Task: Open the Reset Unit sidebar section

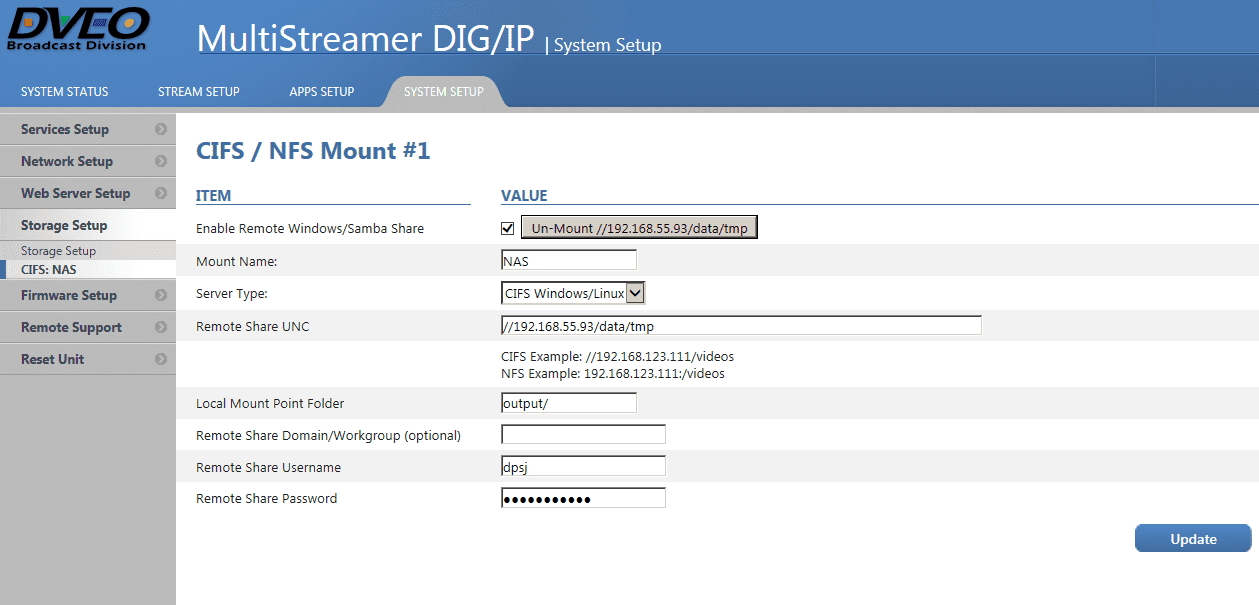Action: (88, 359)
